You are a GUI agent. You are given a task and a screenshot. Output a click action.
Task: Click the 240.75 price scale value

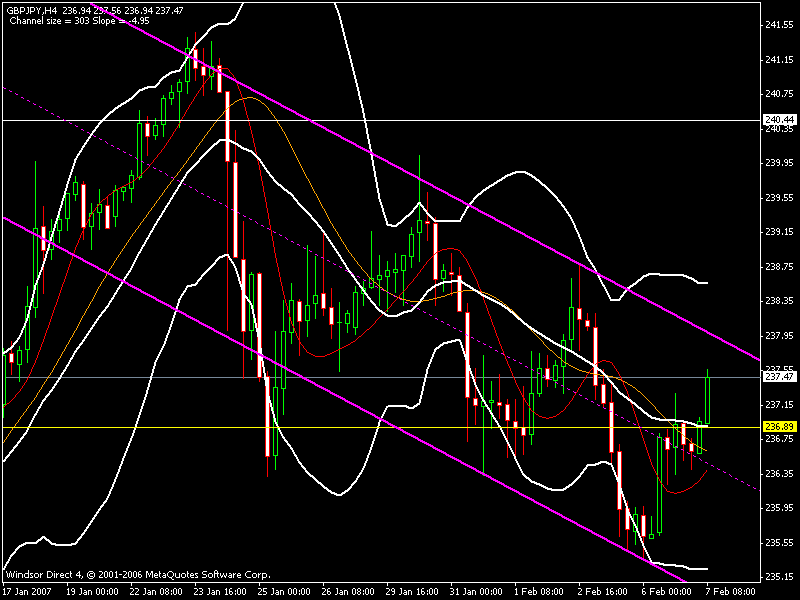pyautogui.click(x=780, y=93)
